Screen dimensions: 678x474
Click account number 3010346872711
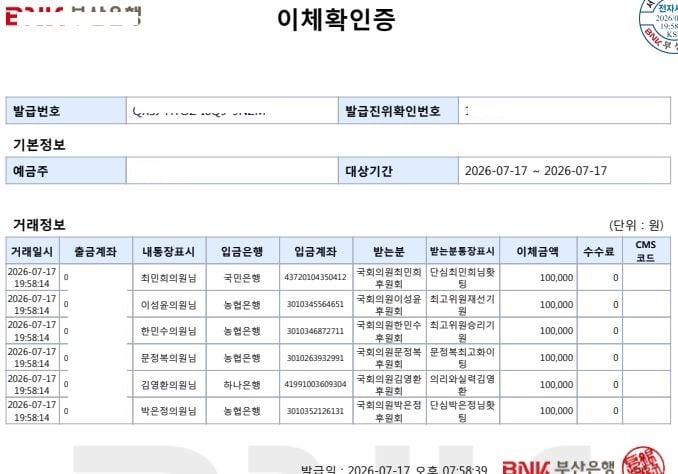[315, 331]
